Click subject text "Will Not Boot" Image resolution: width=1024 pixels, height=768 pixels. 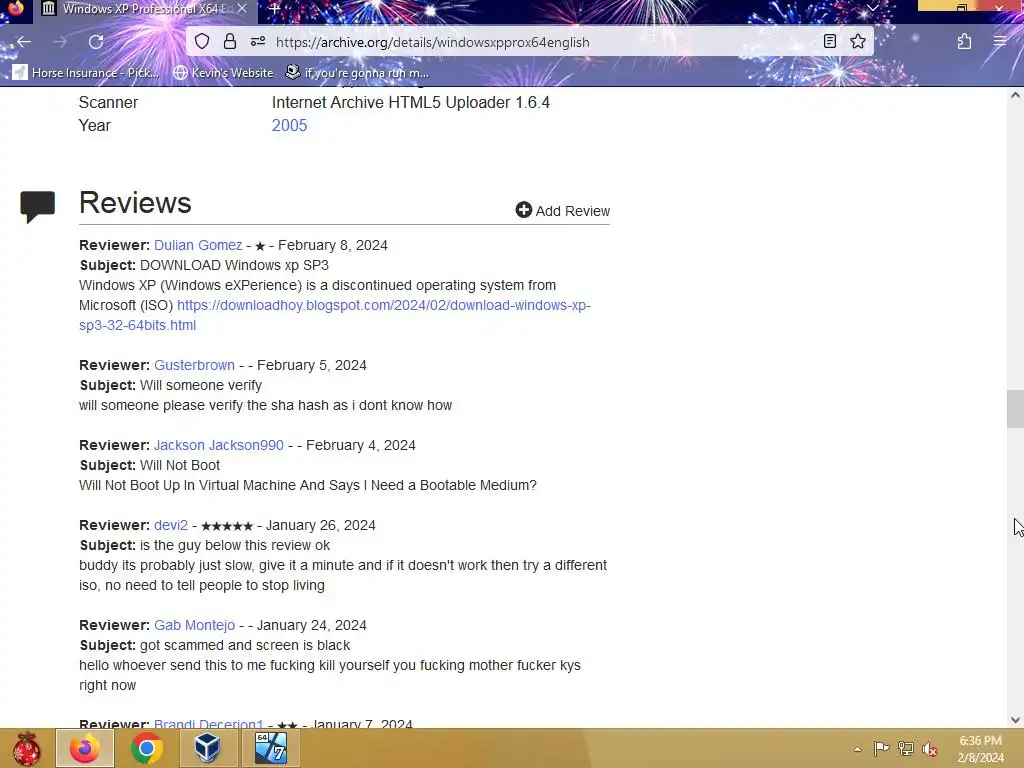click(180, 465)
